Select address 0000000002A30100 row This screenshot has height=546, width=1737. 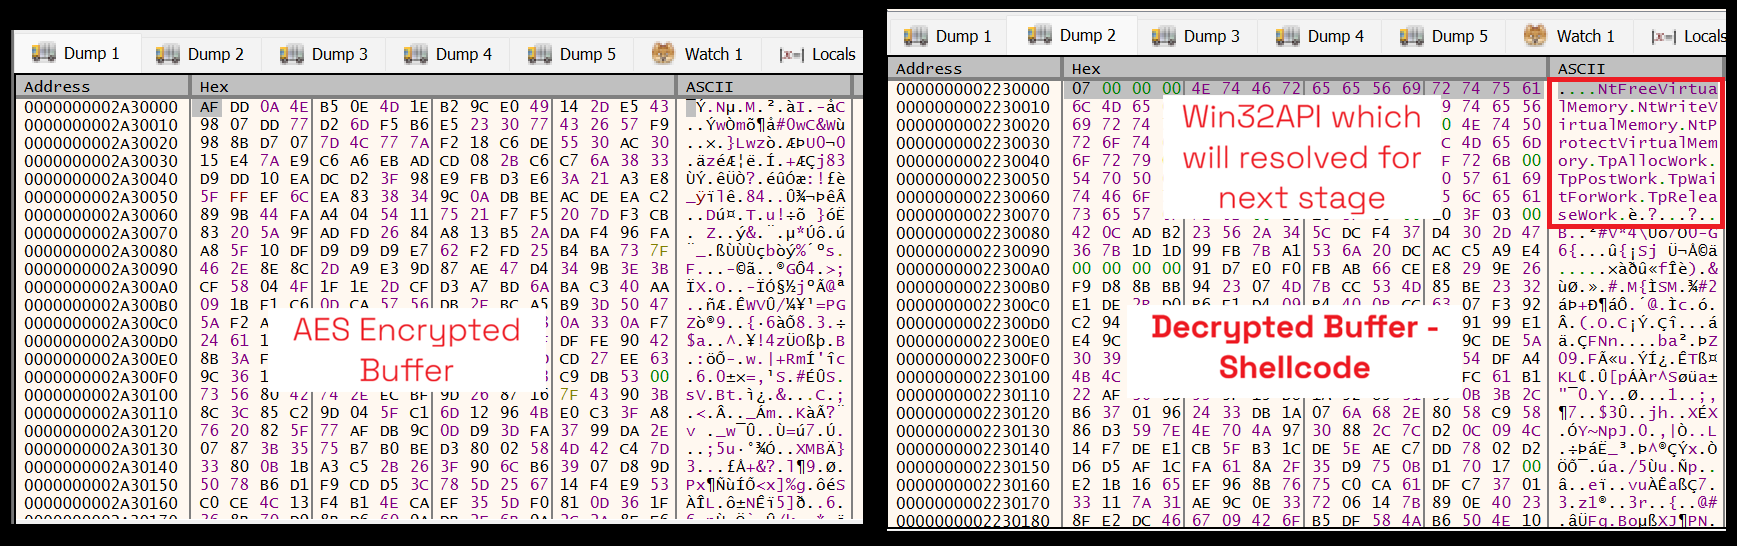point(101,395)
